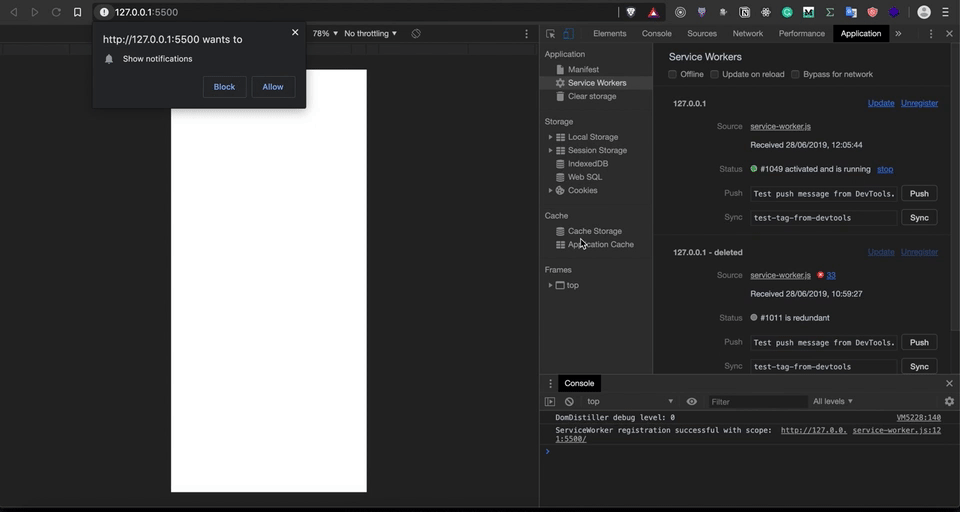Open the console context top dropdown
The height and width of the screenshot is (512, 960).
[x=629, y=402]
